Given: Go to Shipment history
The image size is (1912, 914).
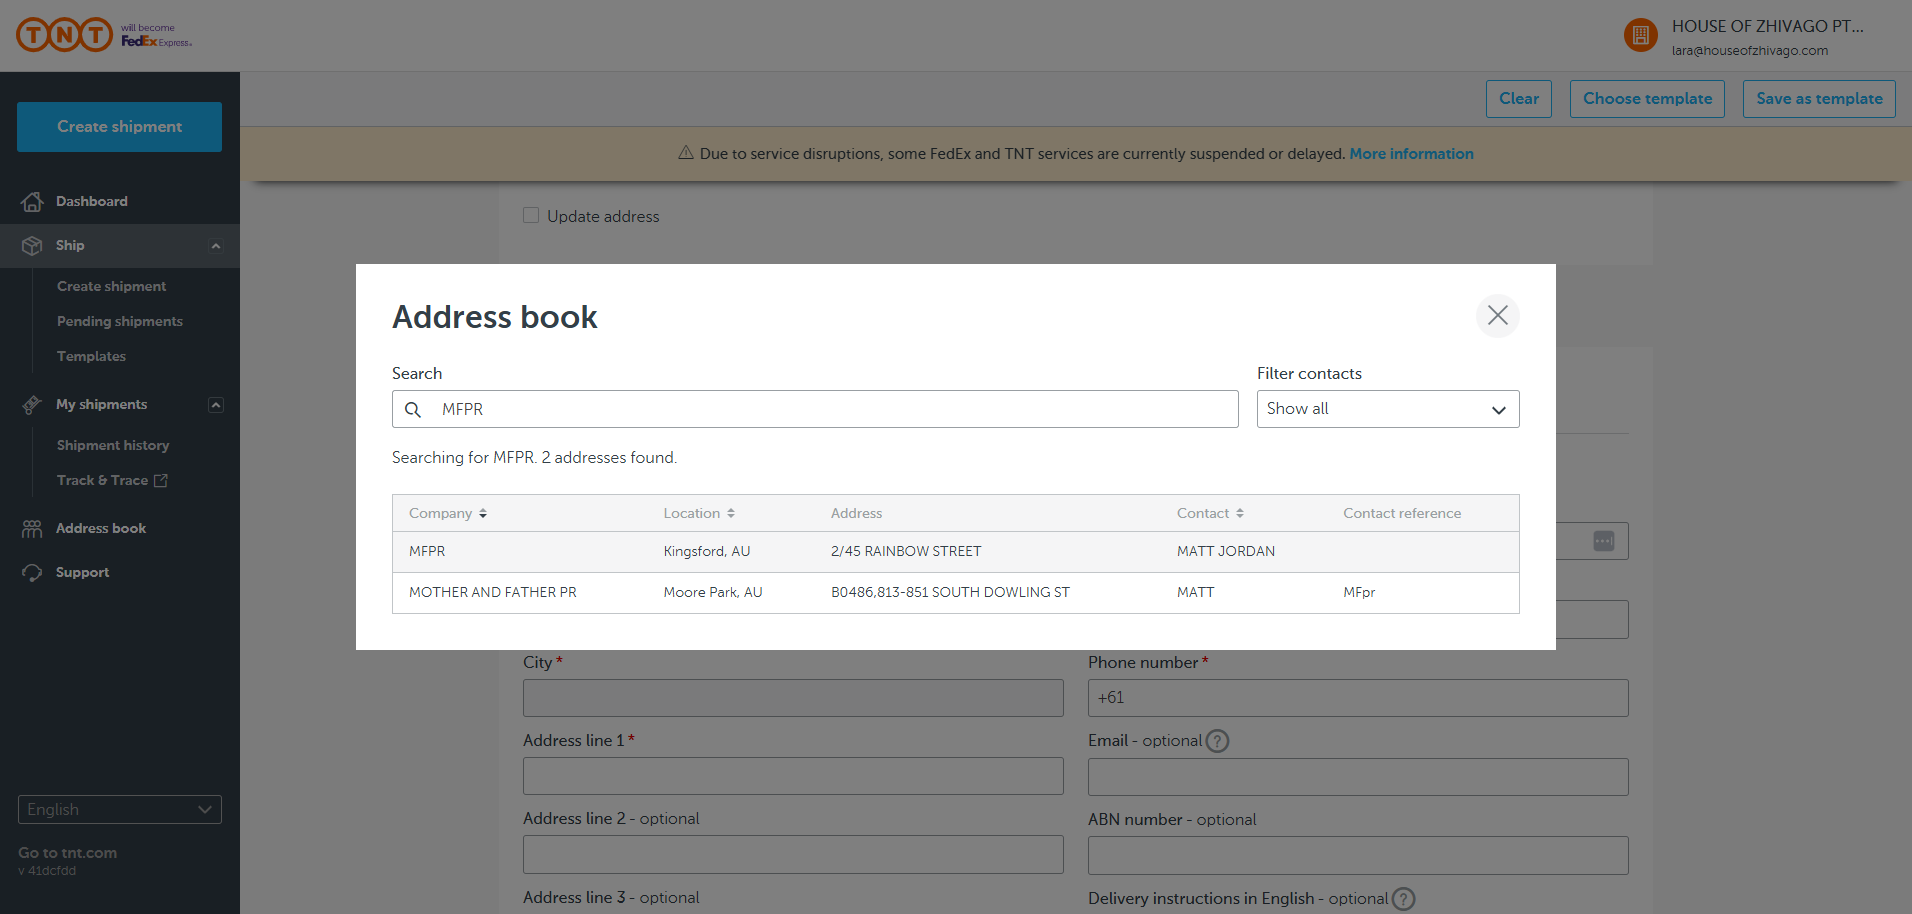Looking at the screenshot, I should click(113, 445).
